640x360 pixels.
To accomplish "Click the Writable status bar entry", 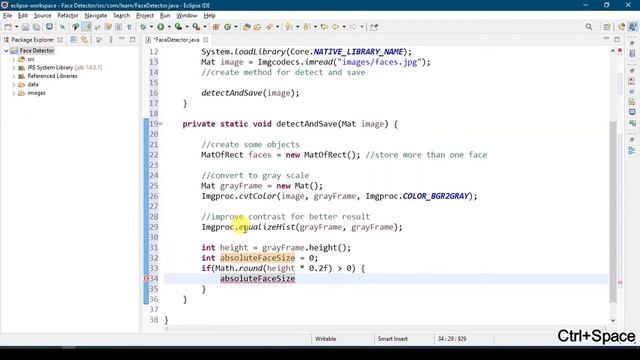I will coord(325,339).
